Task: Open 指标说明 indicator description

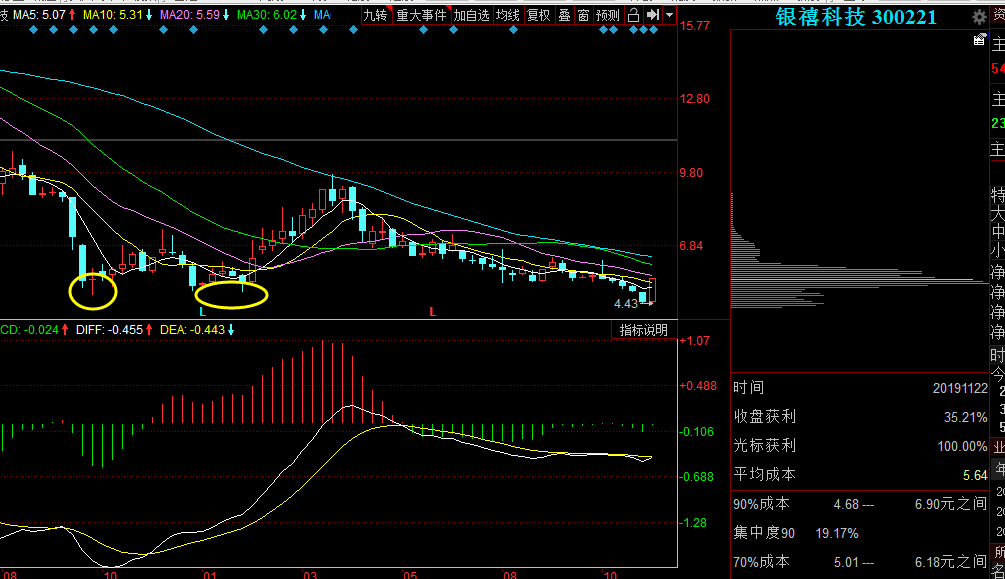Action: 644,330
